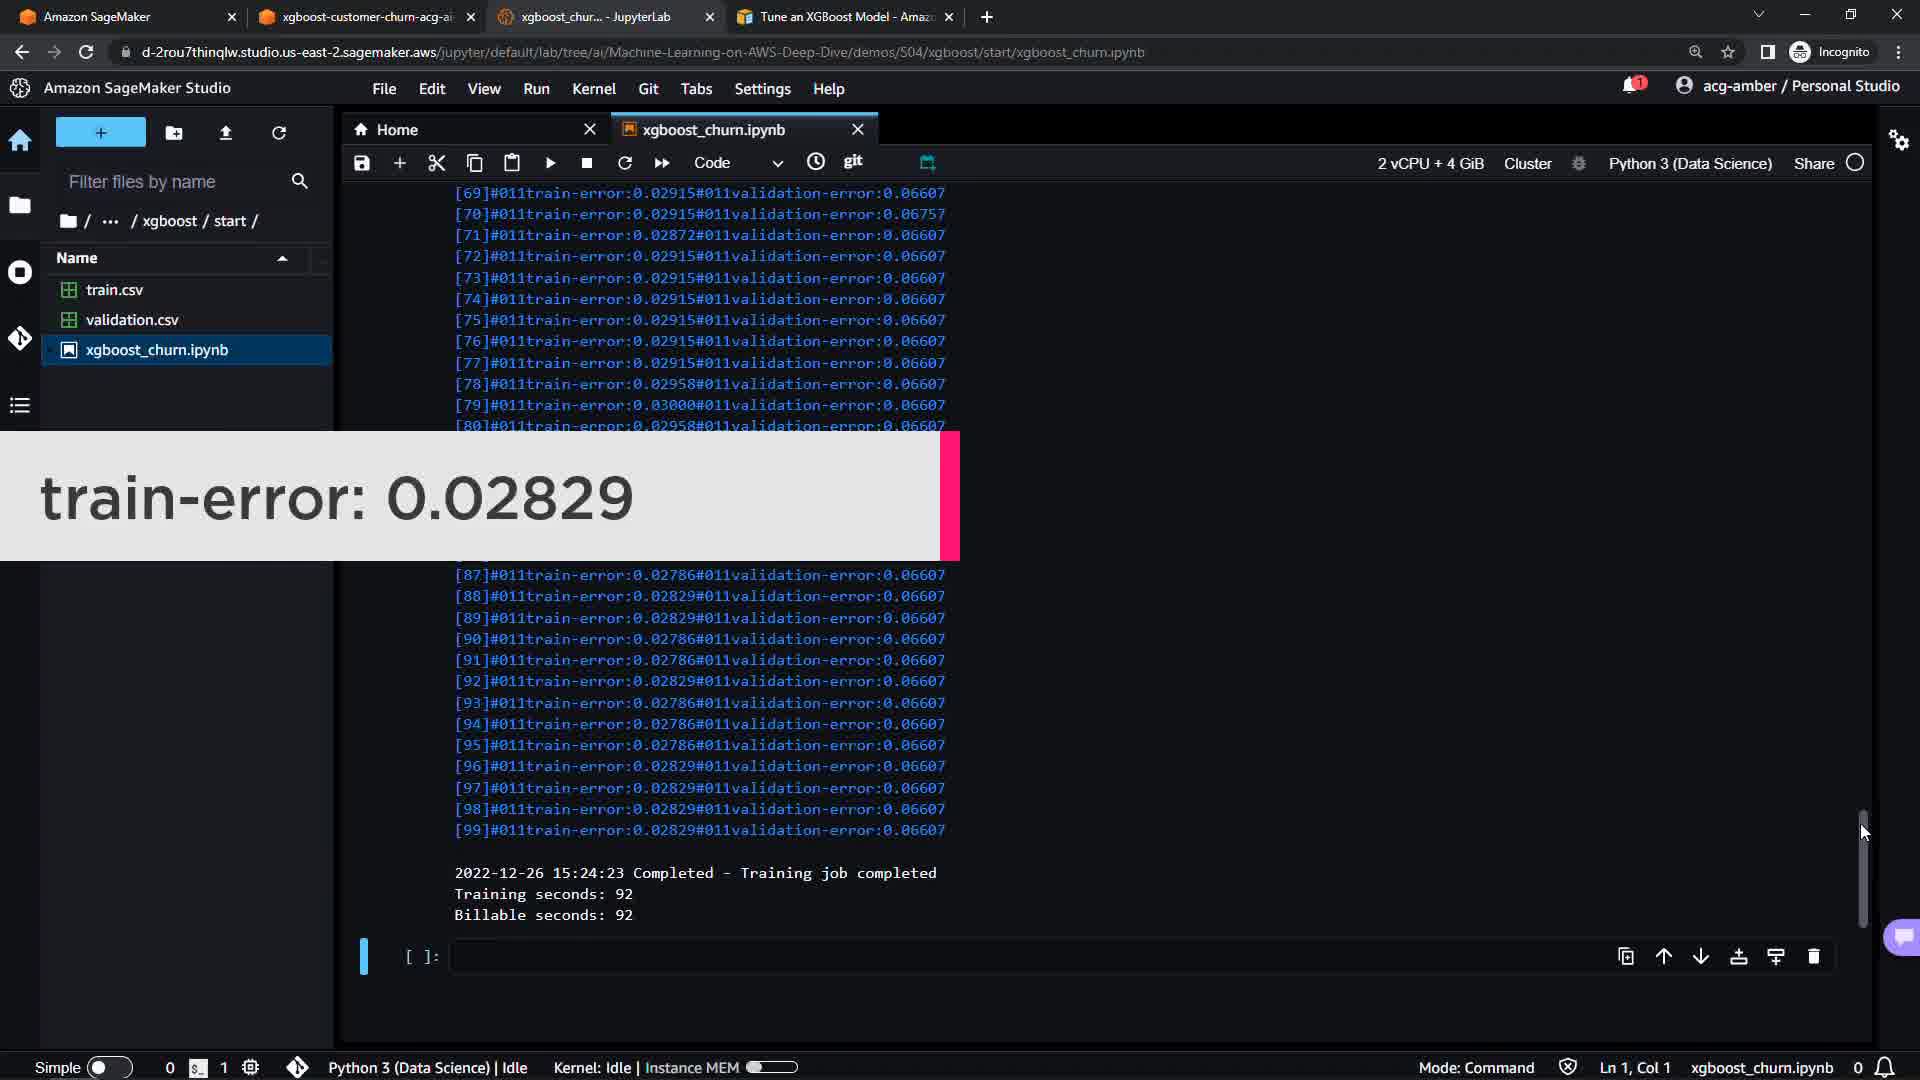Restart kernel and run all cells

(661, 163)
